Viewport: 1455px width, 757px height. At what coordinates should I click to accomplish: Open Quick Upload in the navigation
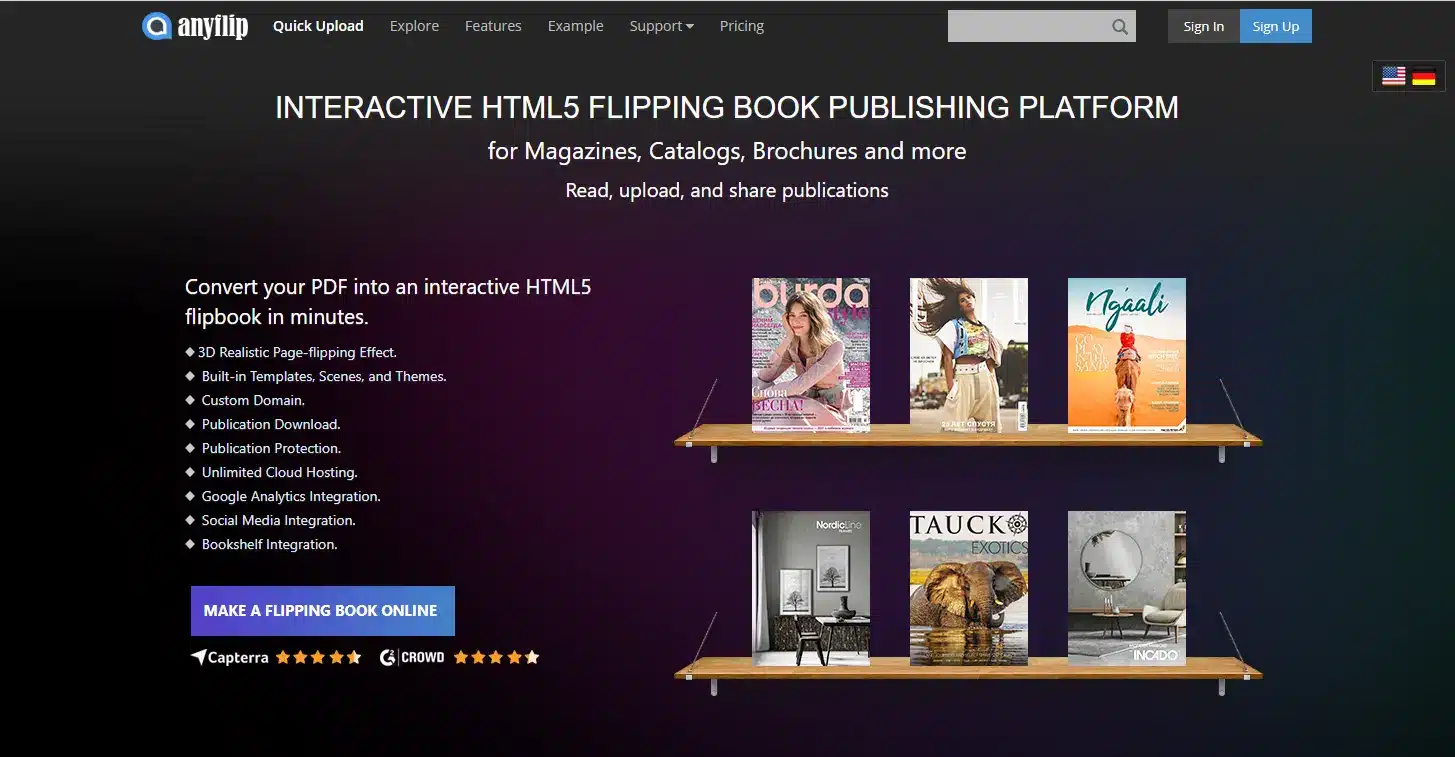tap(318, 26)
